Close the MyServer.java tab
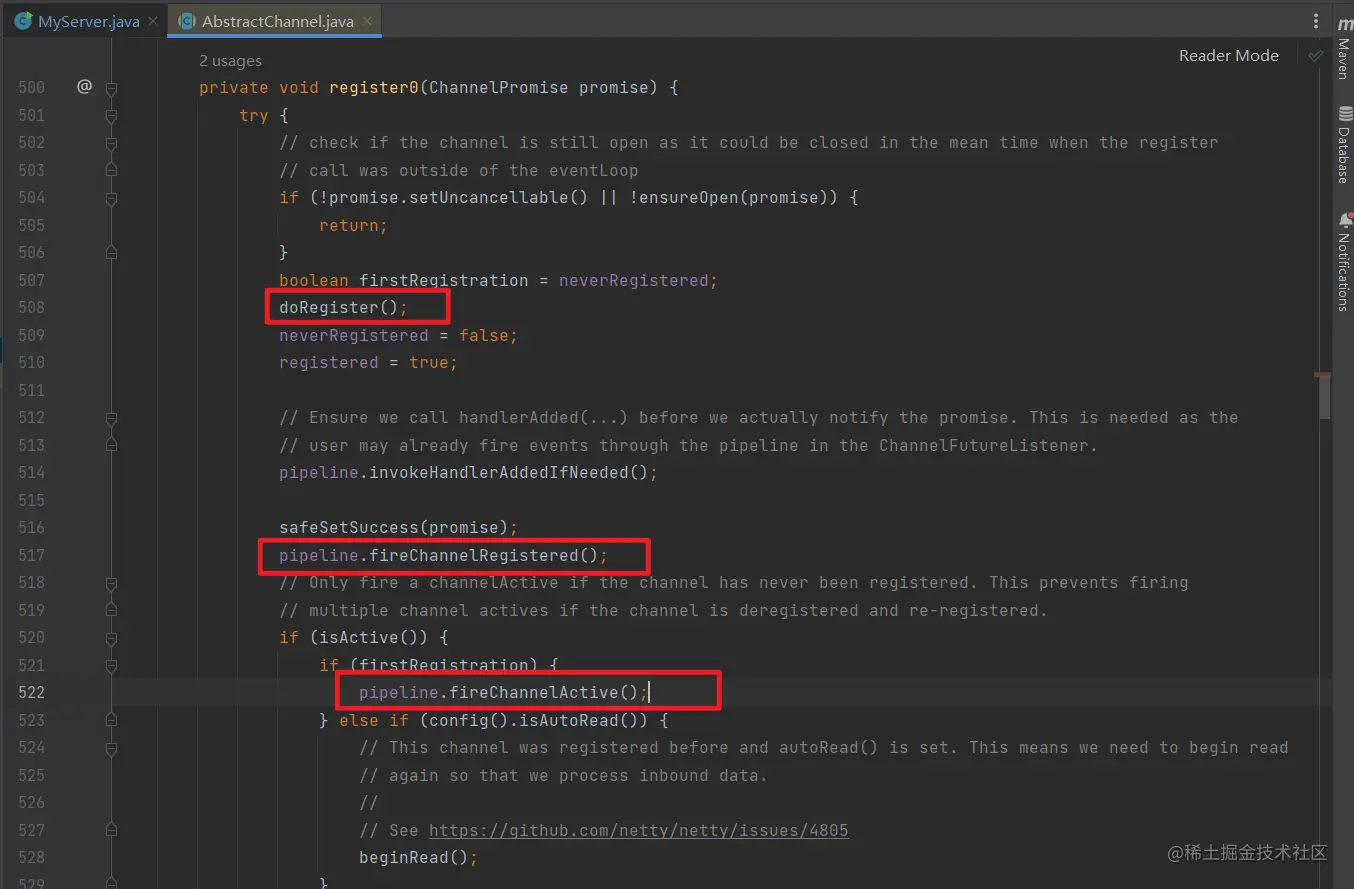This screenshot has width=1354, height=889. pyautogui.click(x=152, y=21)
